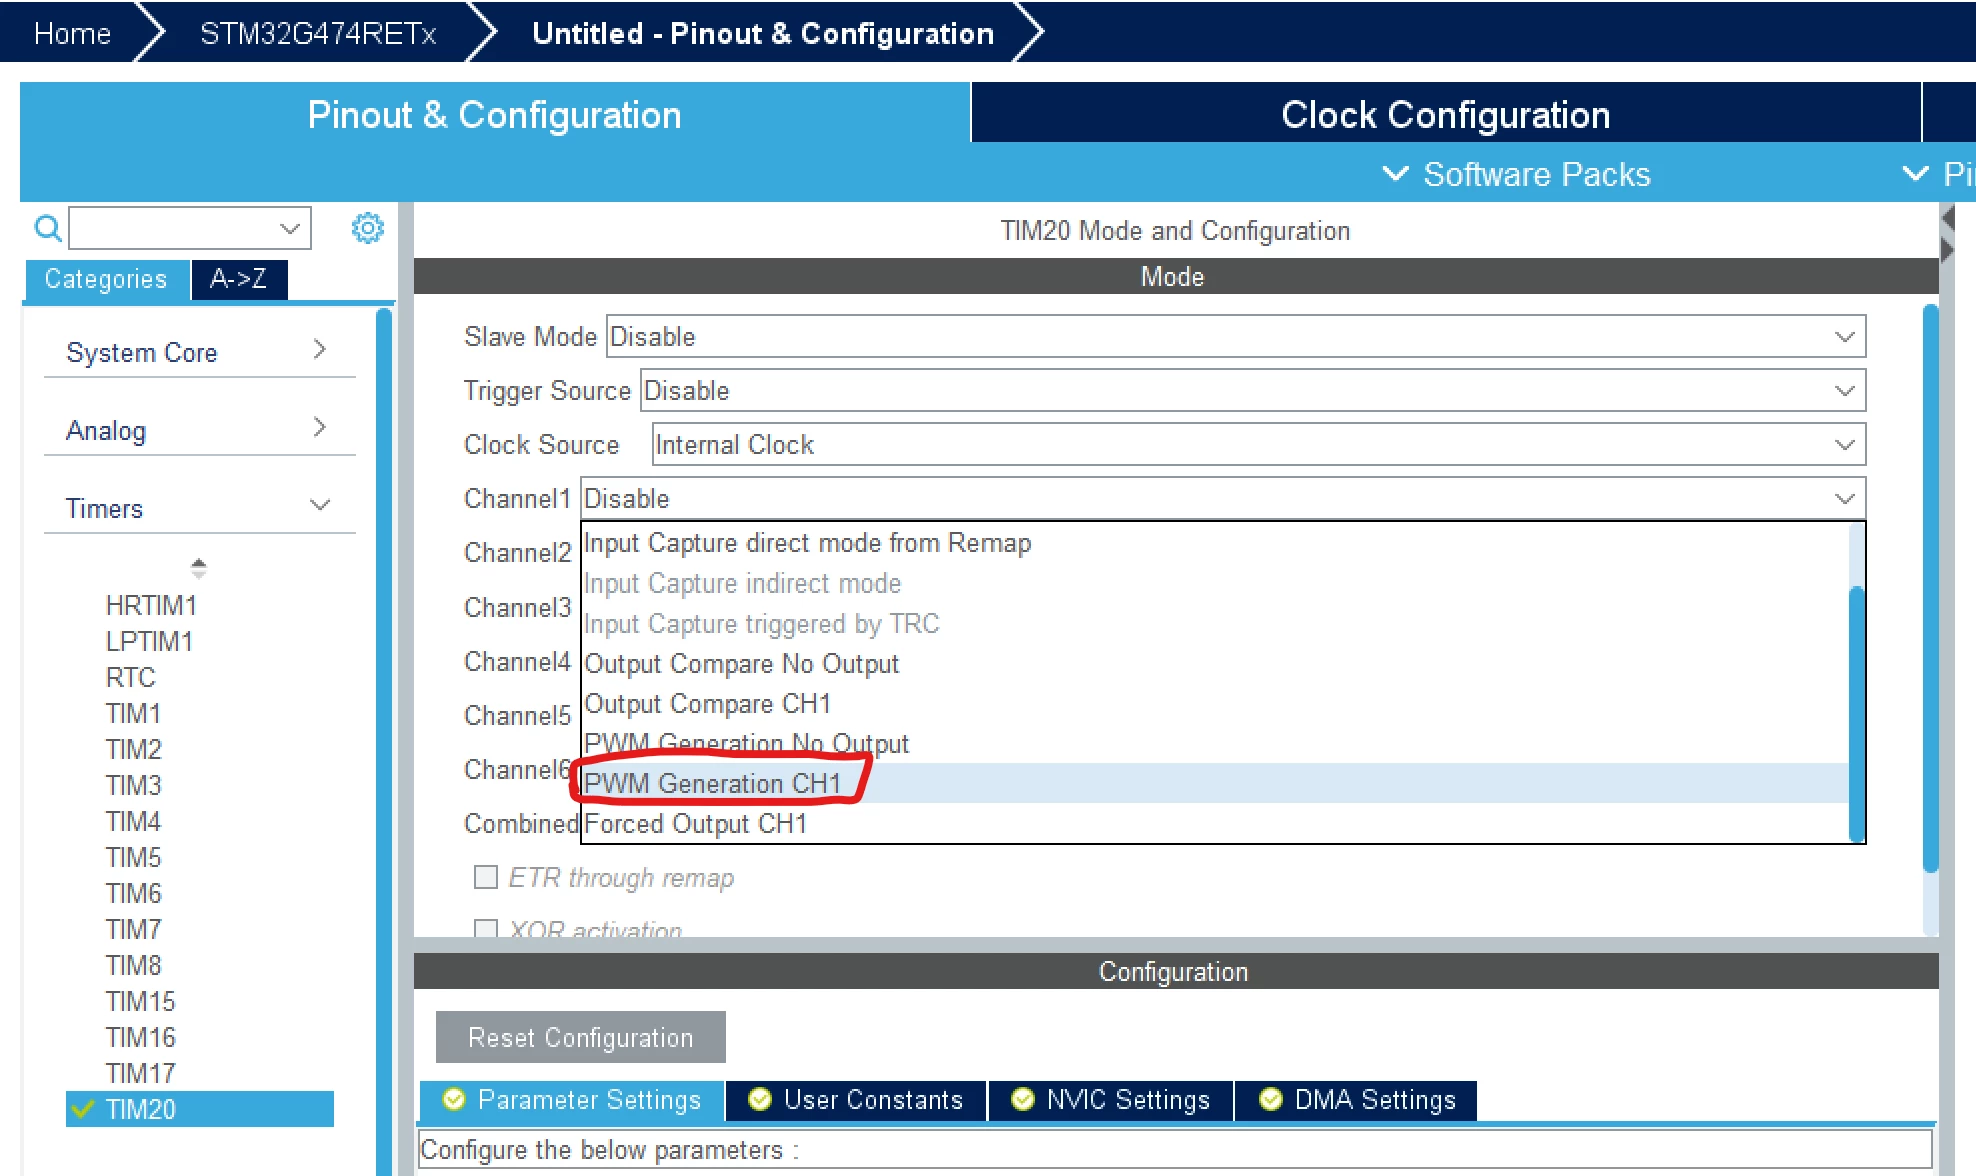Open the DMA Settings tab
Viewport: 1976px width, 1176px height.
point(1357,1100)
